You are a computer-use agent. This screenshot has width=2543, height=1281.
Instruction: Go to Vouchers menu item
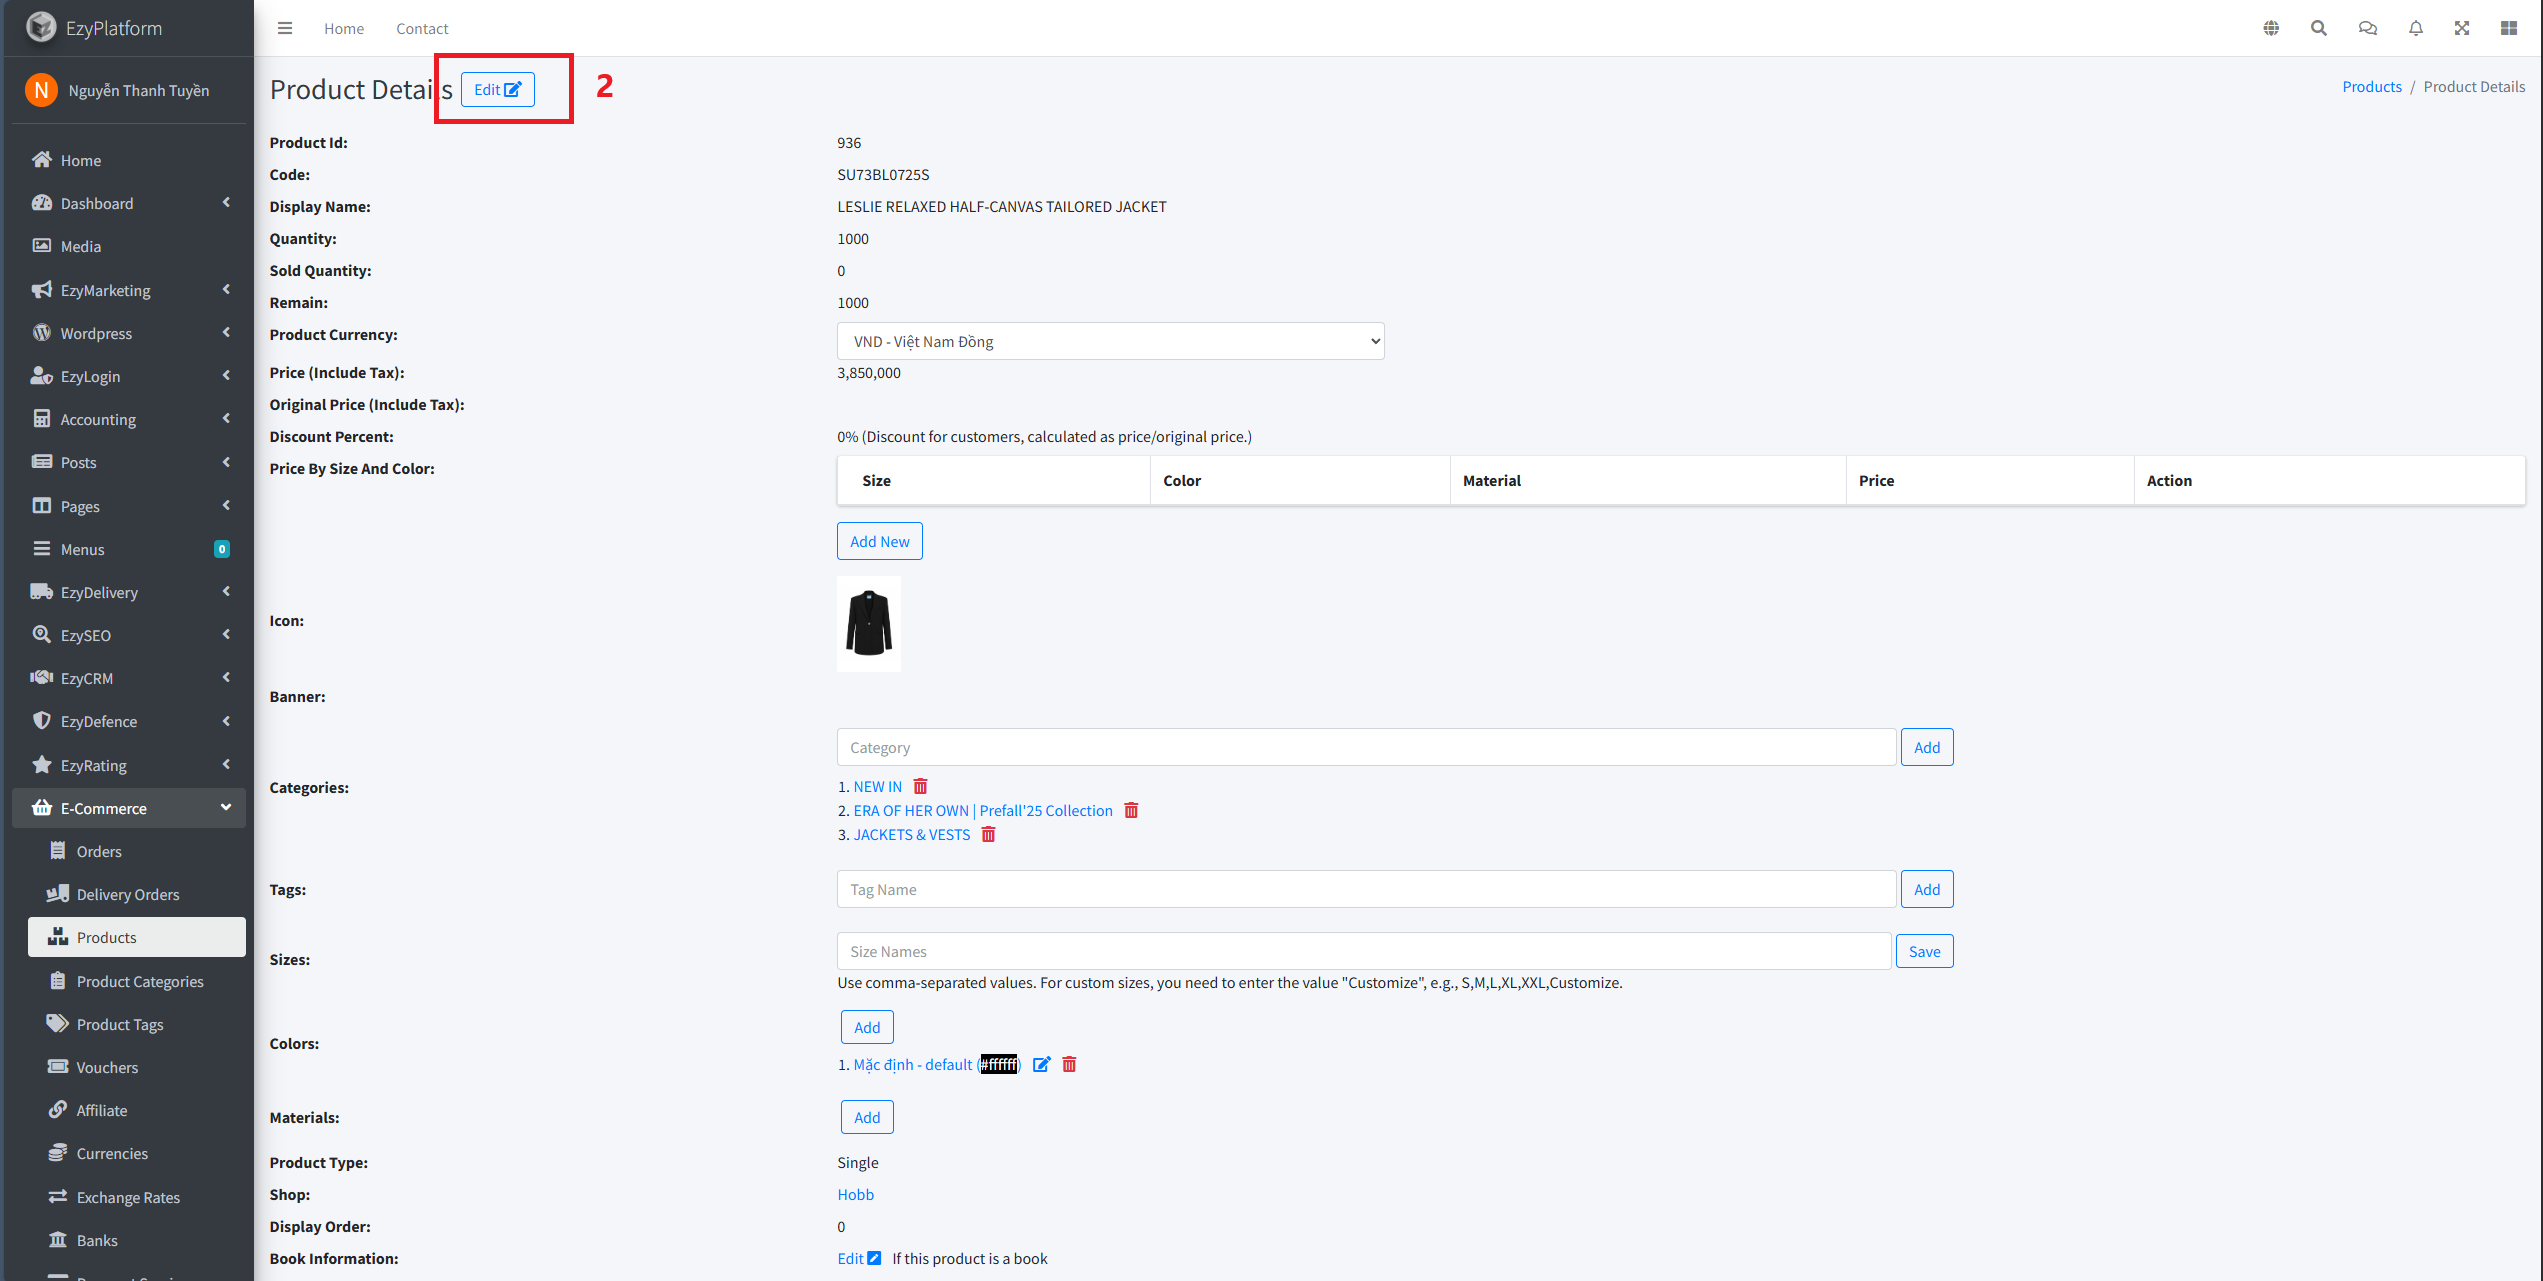coord(107,1067)
